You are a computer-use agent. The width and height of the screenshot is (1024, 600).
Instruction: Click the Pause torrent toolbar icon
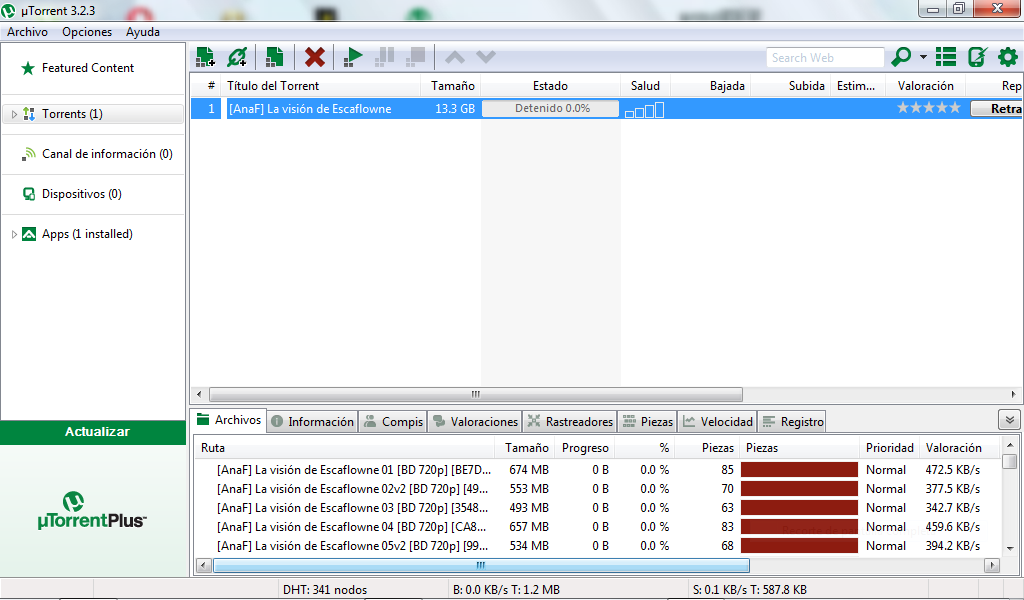pos(385,57)
